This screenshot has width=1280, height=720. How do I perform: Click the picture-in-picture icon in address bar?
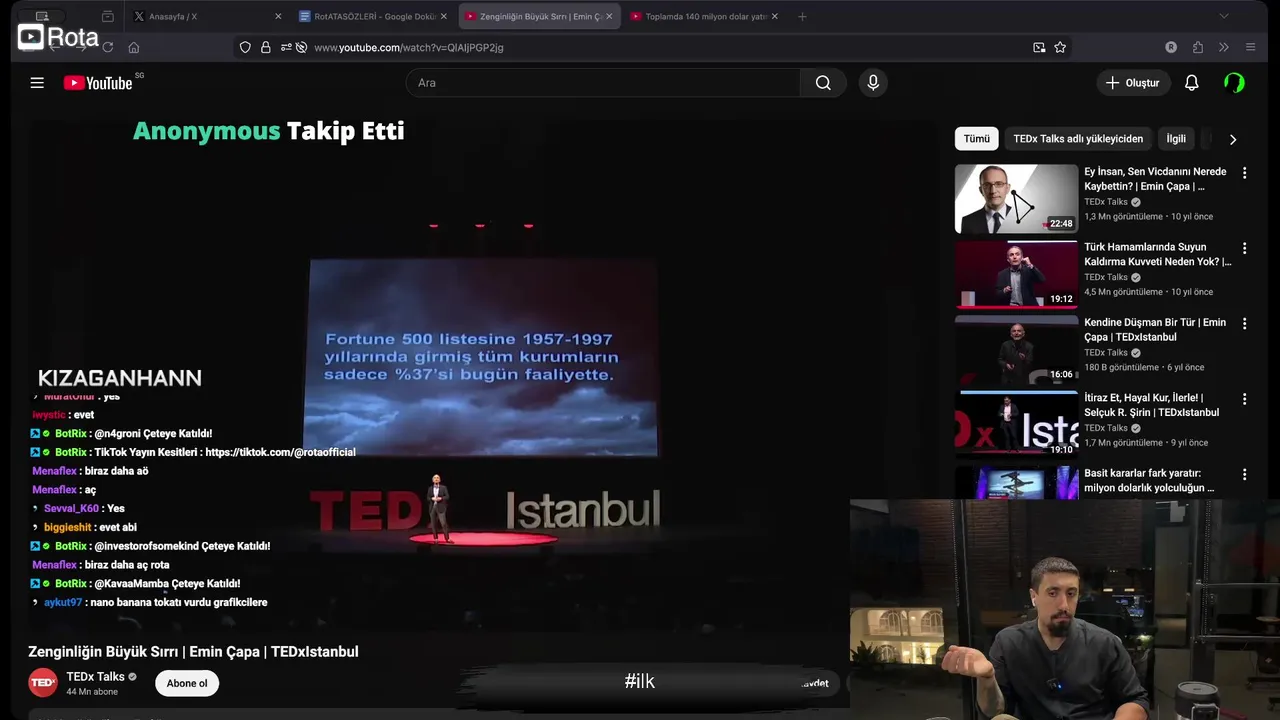coord(1039,47)
